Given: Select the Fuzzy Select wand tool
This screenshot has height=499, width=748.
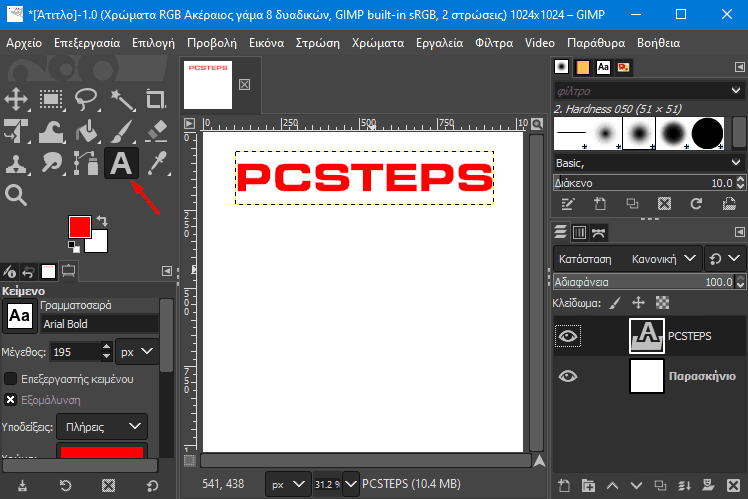Looking at the screenshot, I should 122,100.
